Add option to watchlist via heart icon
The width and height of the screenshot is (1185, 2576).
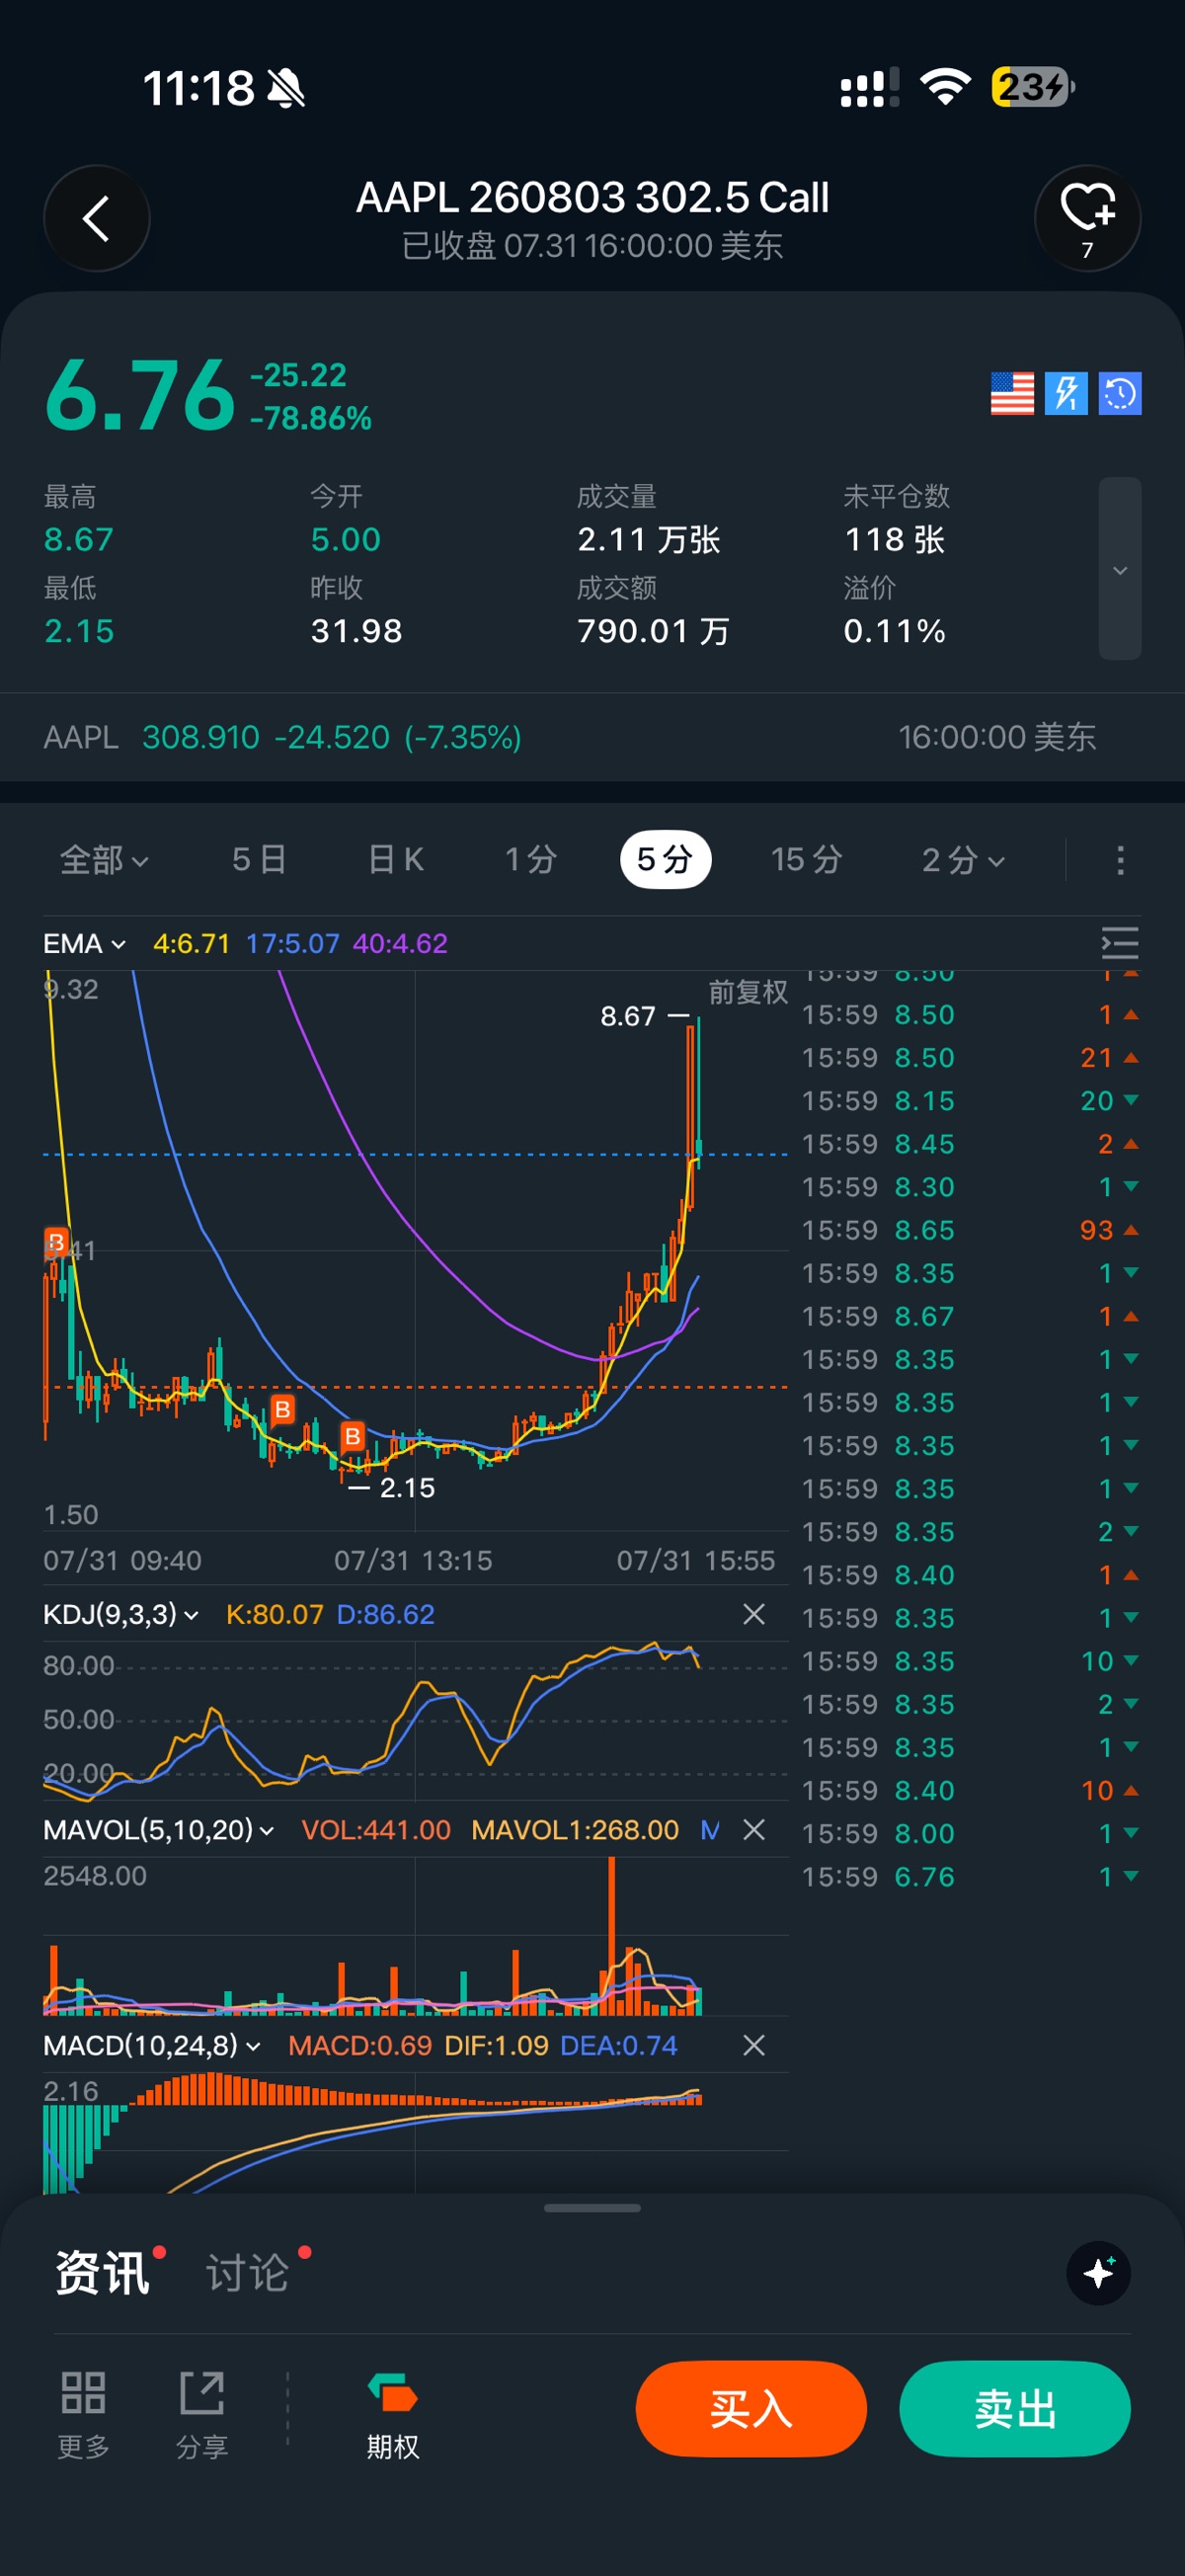[1087, 218]
